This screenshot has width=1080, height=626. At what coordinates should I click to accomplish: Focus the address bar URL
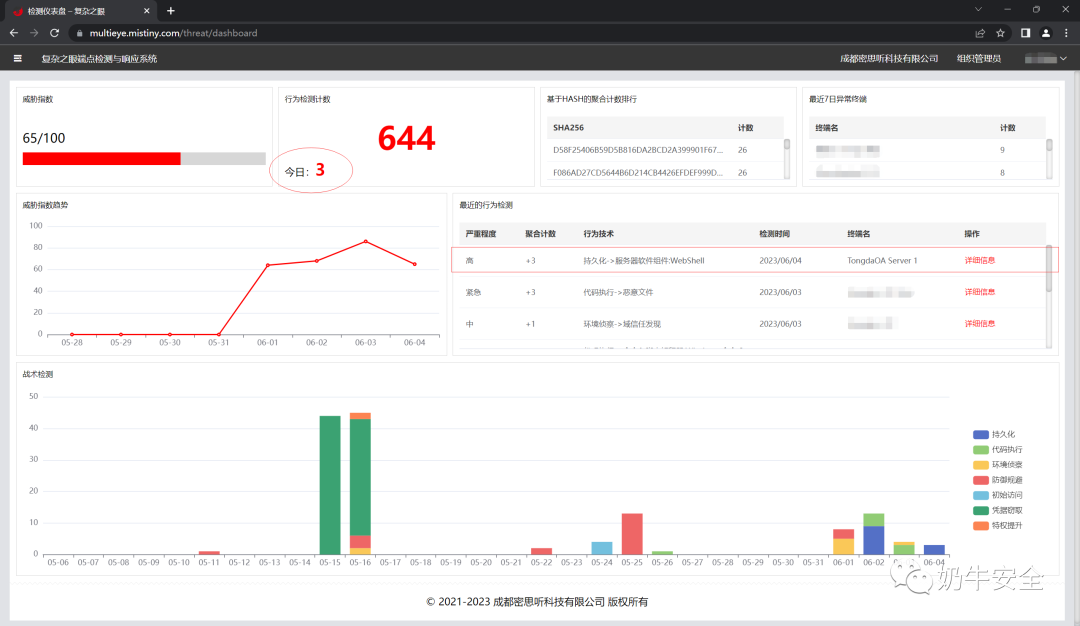pos(173,32)
